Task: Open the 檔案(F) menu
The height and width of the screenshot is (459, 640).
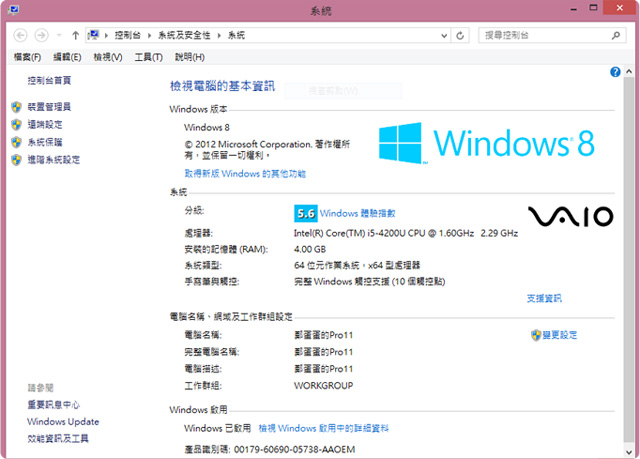Action: pos(27,57)
